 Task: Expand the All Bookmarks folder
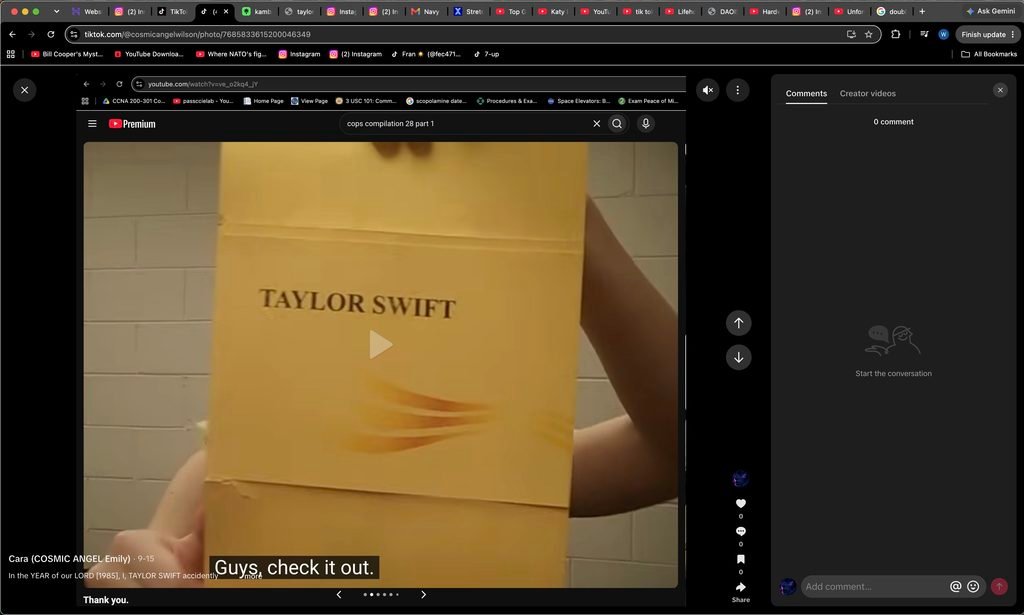click(x=989, y=54)
